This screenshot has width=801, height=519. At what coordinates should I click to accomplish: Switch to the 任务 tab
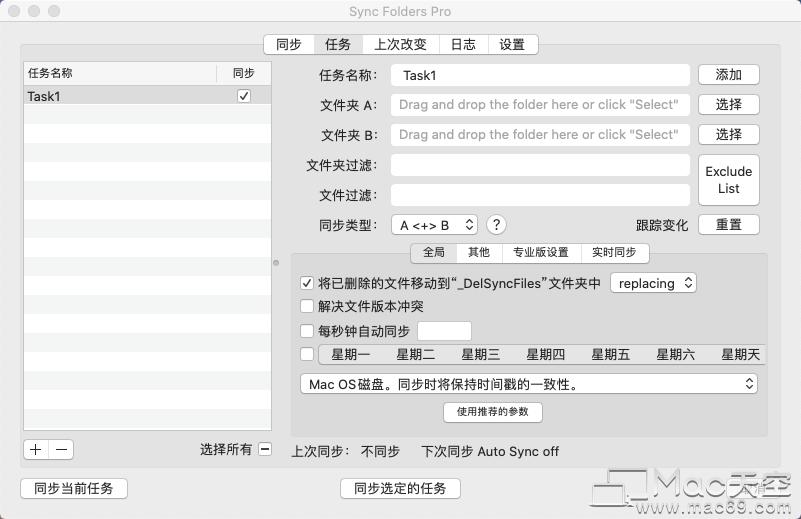click(338, 44)
